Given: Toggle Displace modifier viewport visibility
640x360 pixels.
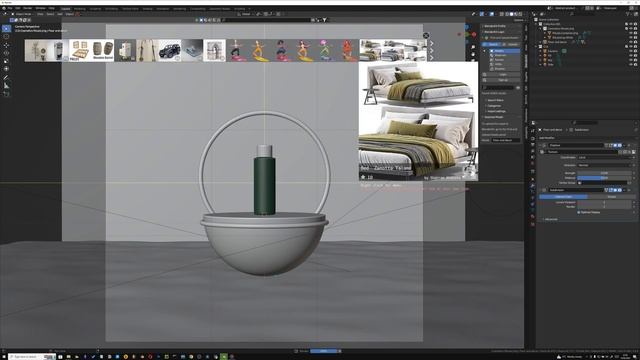Looking at the screenshot, I should coord(615,145).
